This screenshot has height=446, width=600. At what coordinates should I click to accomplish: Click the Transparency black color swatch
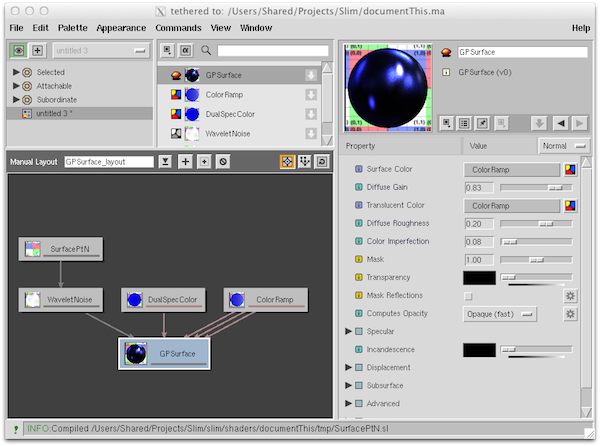480,278
